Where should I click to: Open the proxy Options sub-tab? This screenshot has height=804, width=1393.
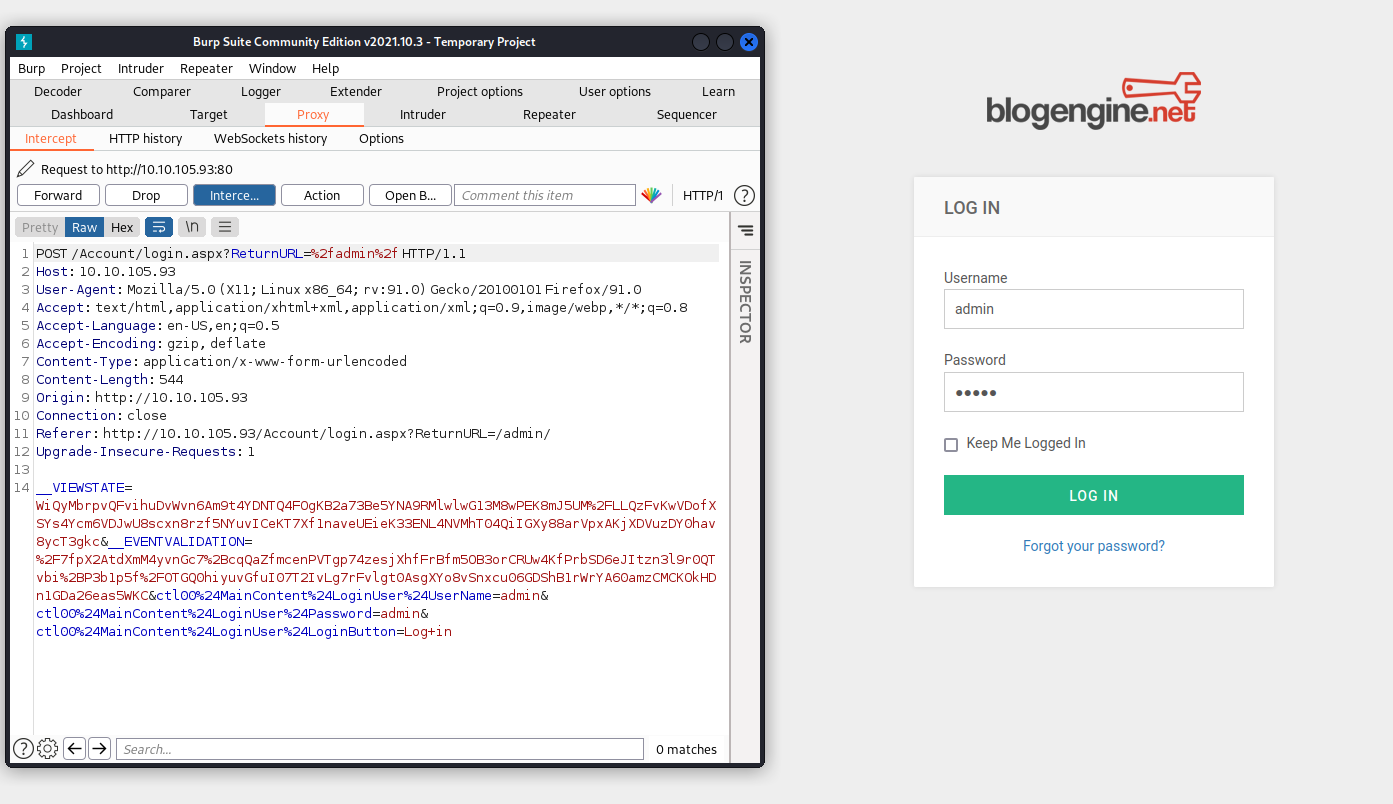pyautogui.click(x=381, y=138)
